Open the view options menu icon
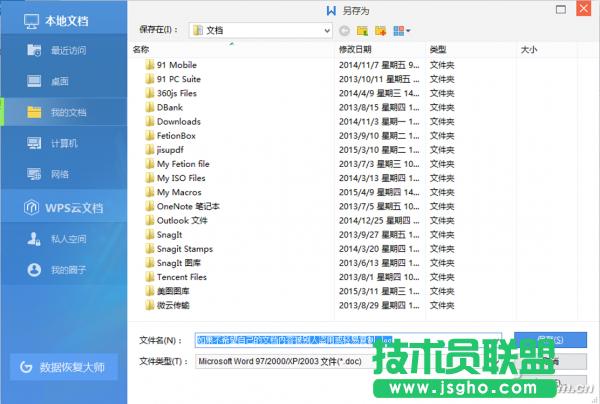The width and height of the screenshot is (600, 404). [401, 30]
